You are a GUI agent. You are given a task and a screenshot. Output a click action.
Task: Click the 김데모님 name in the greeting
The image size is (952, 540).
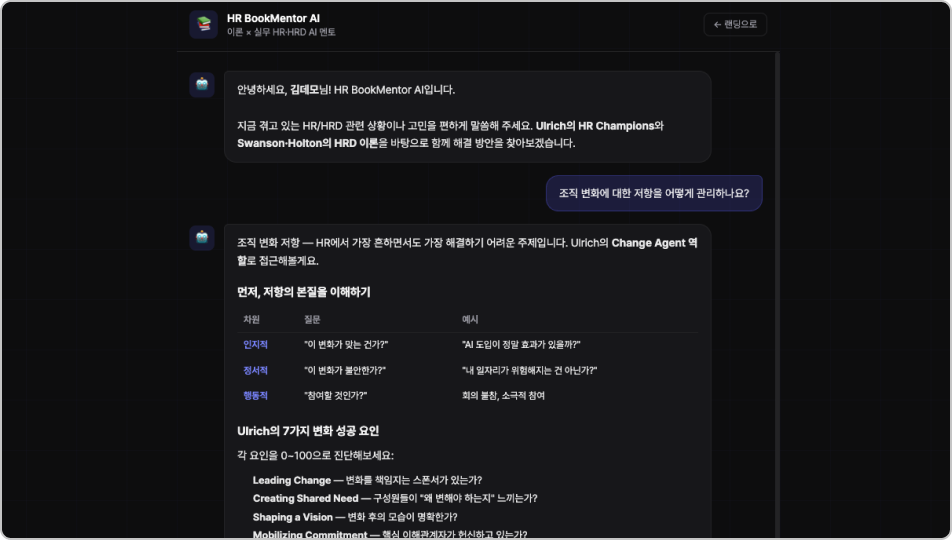[x=311, y=90]
